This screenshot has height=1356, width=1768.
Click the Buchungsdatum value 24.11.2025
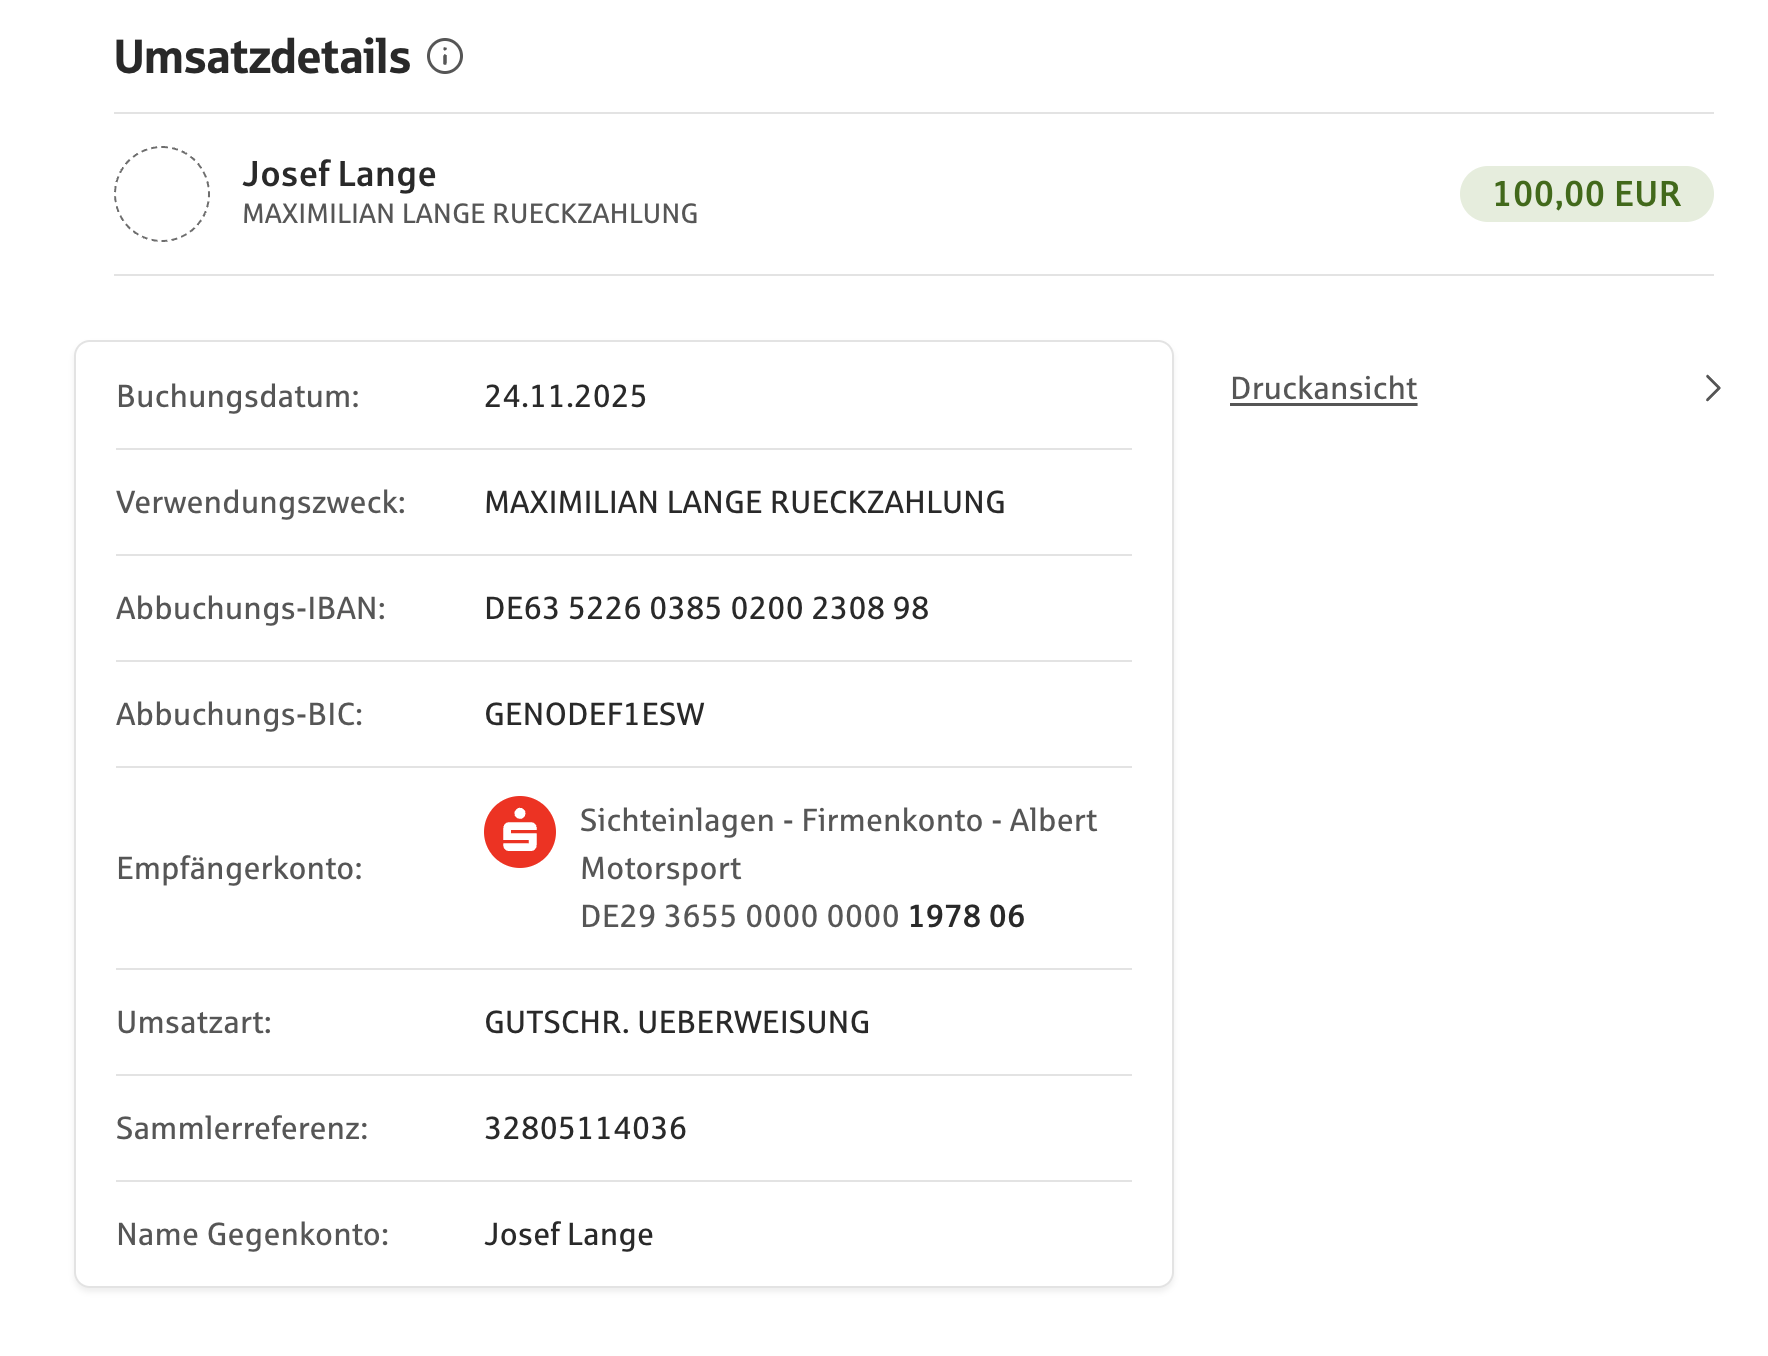tap(565, 396)
